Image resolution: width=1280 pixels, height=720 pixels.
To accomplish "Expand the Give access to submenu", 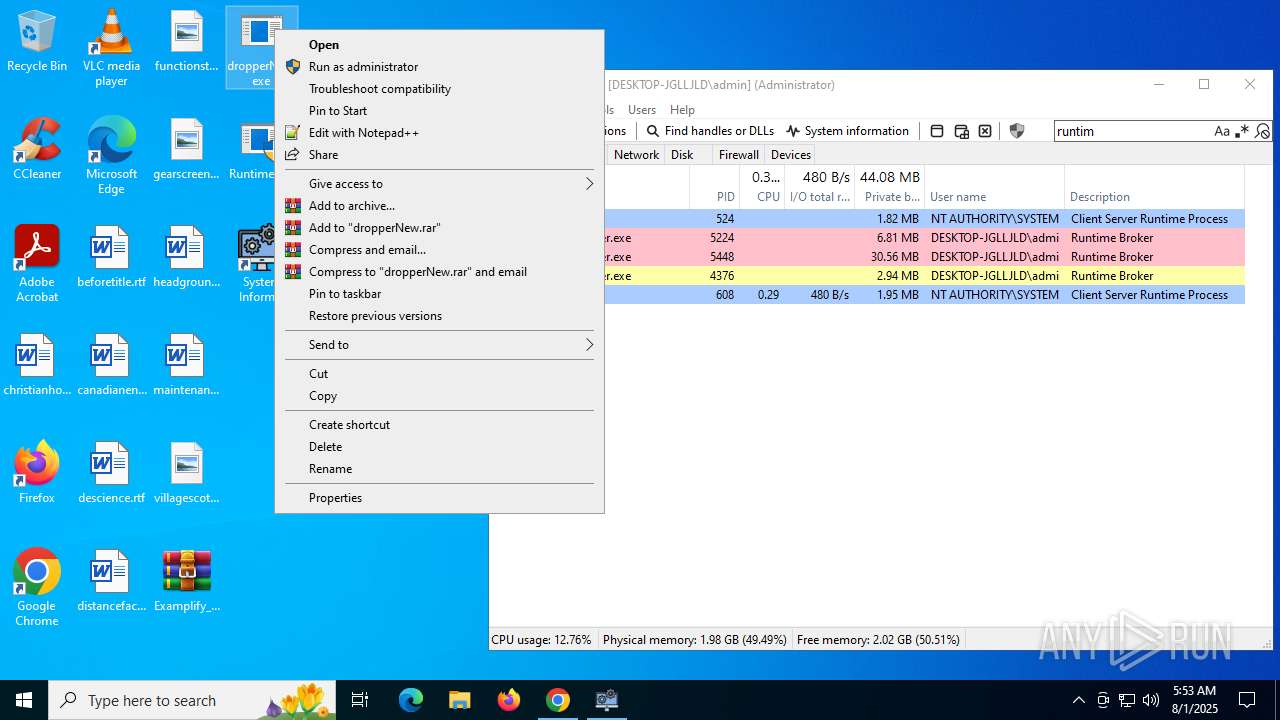I will coord(439,184).
